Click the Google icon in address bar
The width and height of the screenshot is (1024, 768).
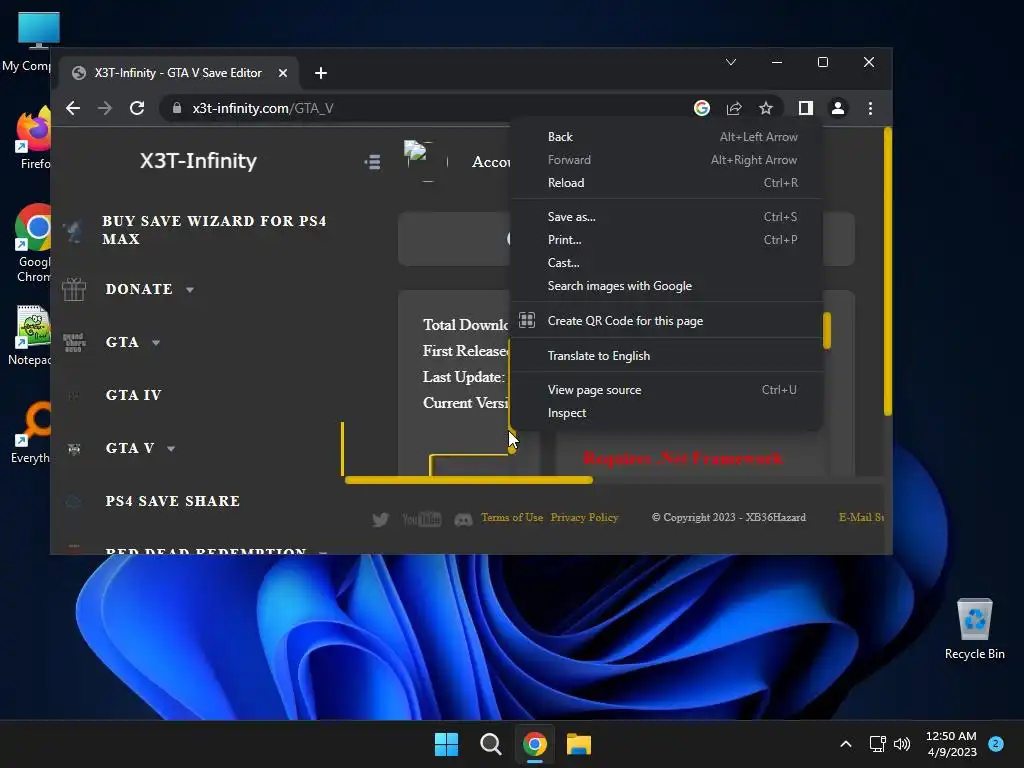click(701, 108)
